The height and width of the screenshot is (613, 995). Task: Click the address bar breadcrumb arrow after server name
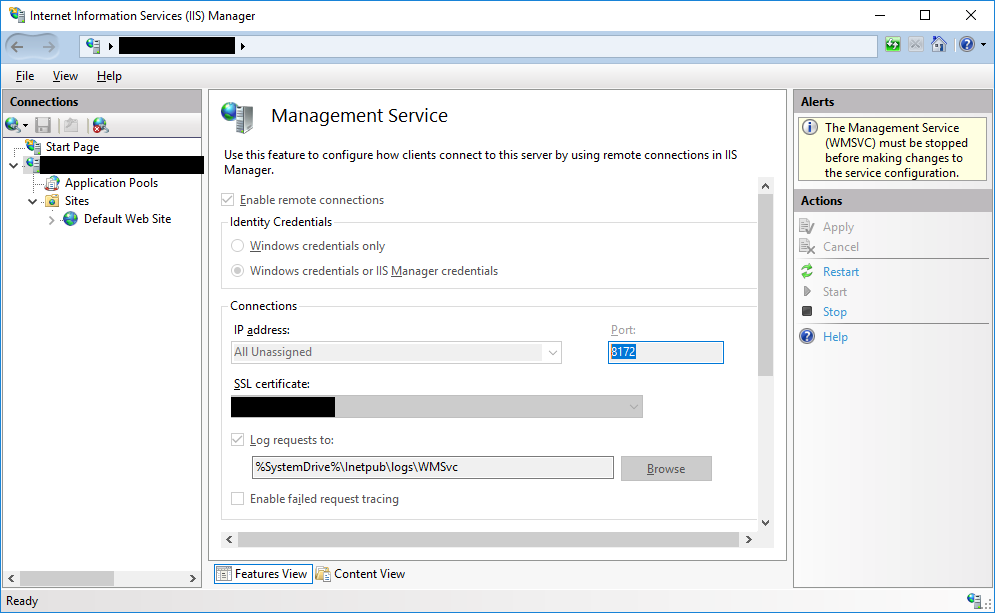[x=242, y=46]
